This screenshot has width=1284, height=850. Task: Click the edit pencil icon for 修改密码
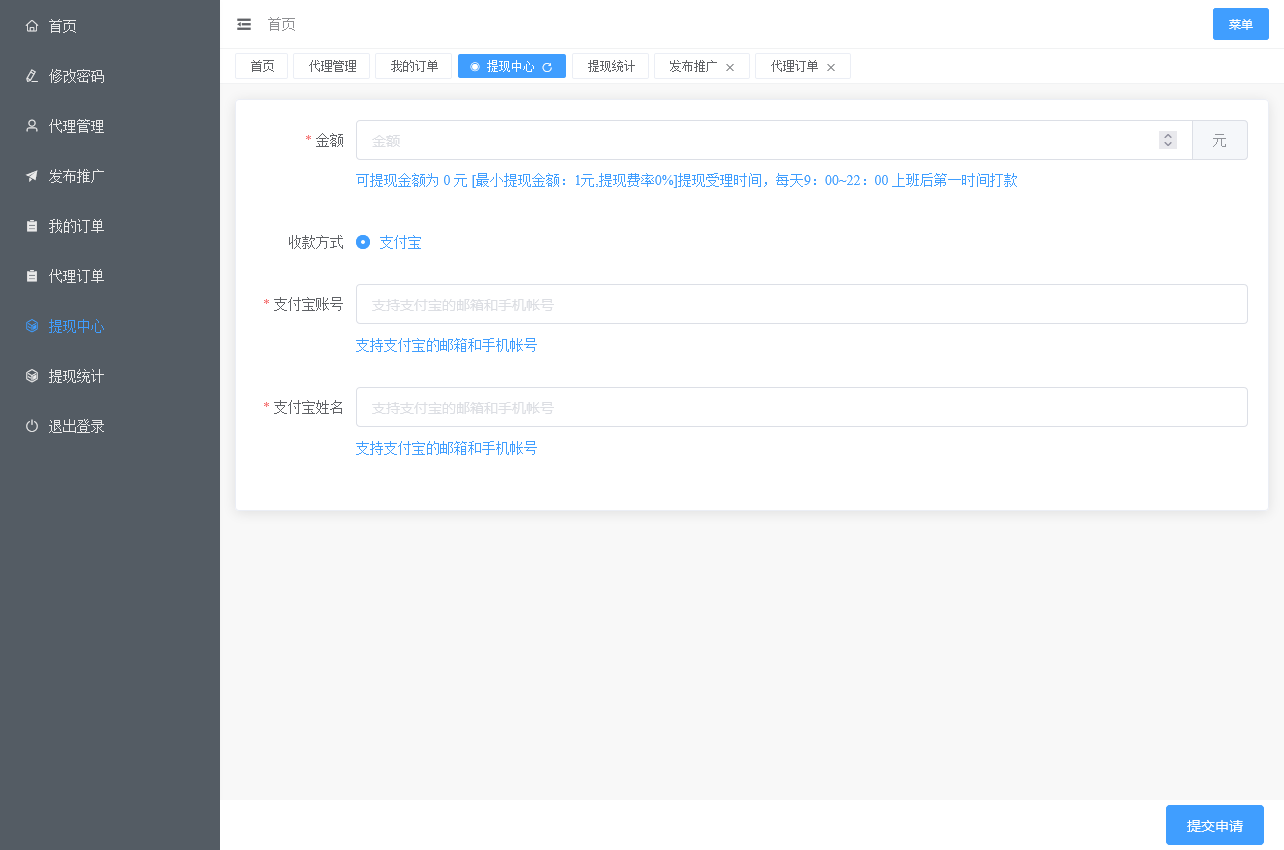click(32, 76)
